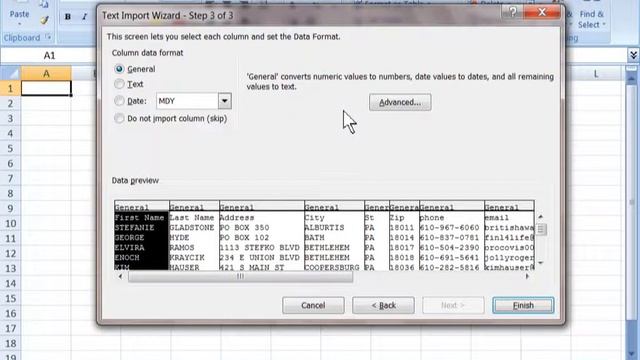Screen dimensions: 640x360
Task: Choose the Text column data format
Action: click(119, 84)
